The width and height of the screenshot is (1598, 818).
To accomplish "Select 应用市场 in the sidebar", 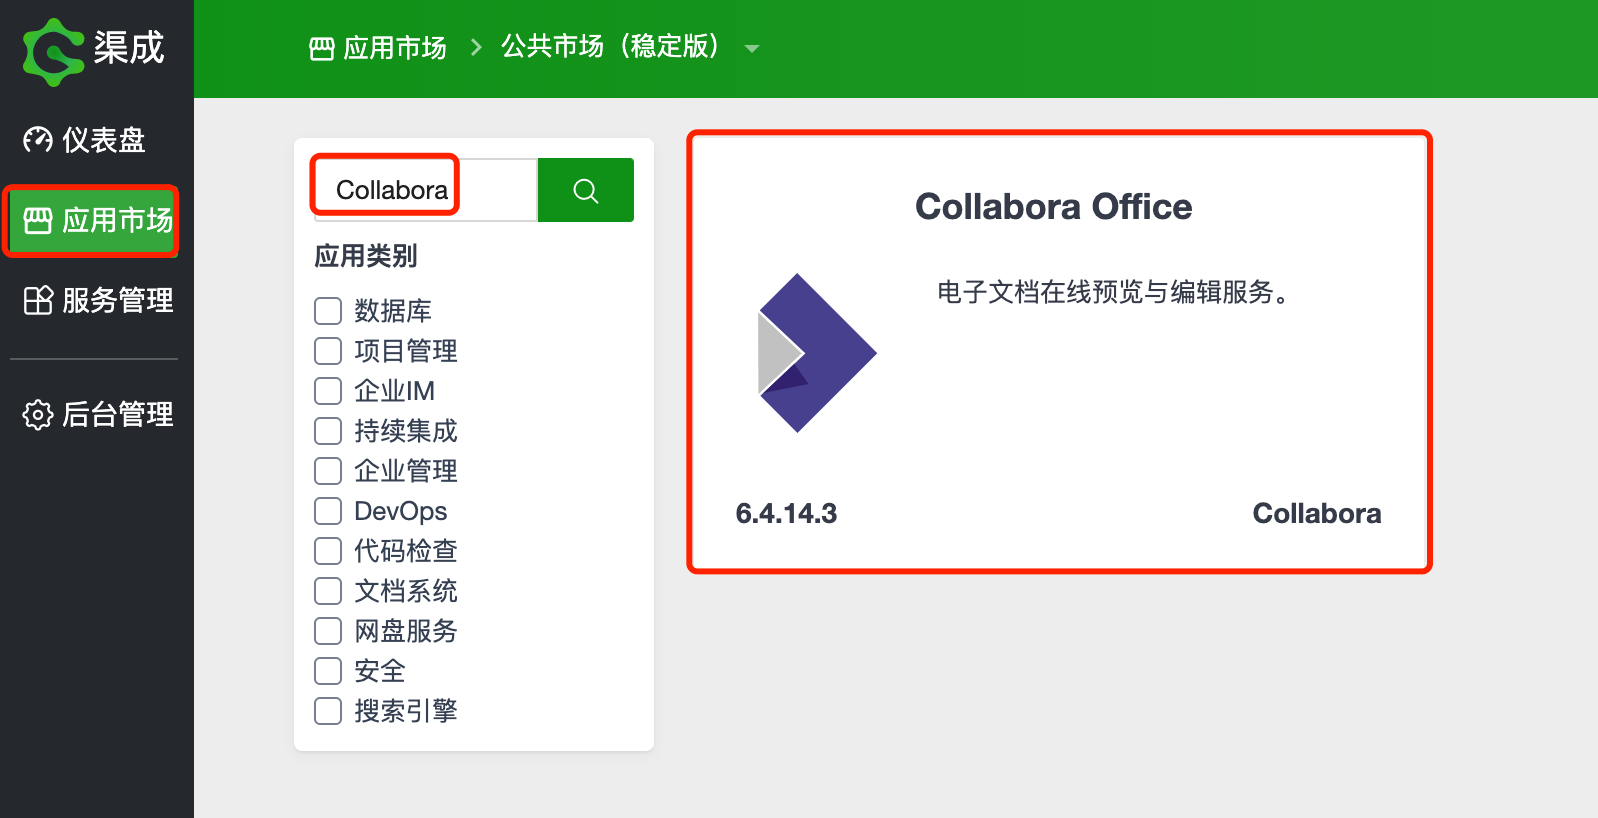I will [92, 220].
